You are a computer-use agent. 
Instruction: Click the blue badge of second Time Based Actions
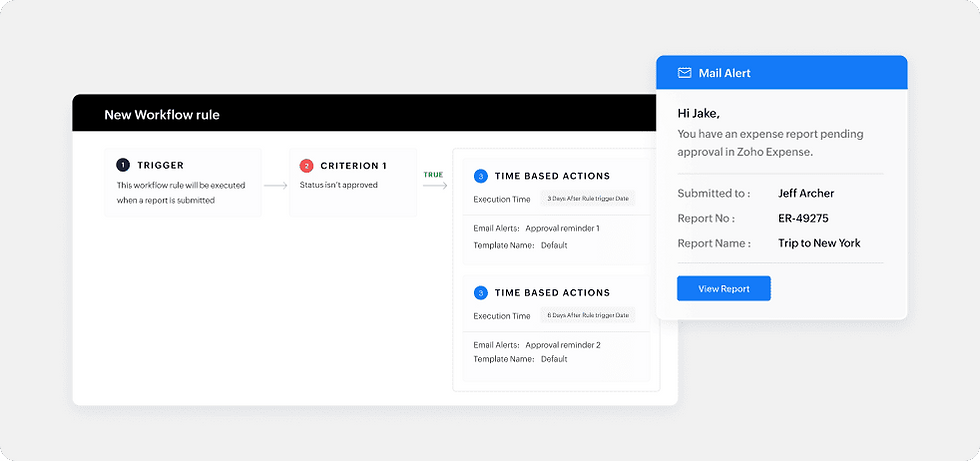481,292
